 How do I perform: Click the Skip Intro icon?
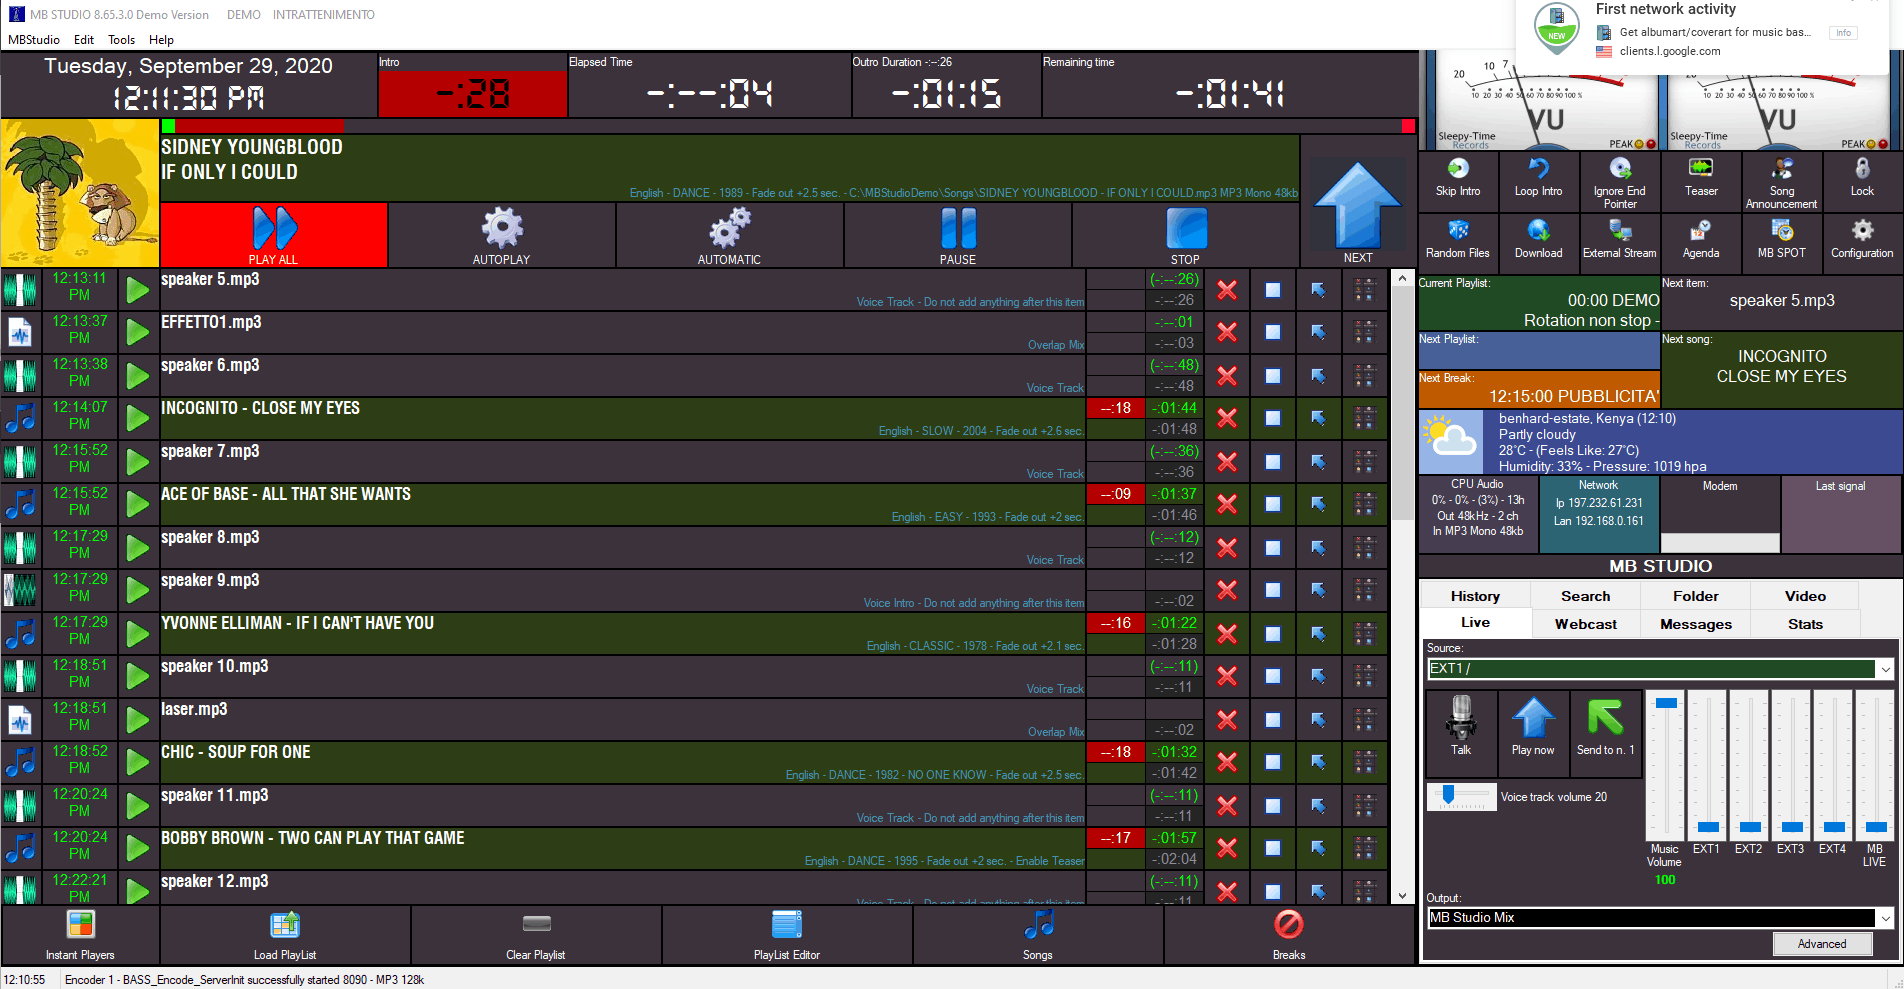tap(1458, 170)
